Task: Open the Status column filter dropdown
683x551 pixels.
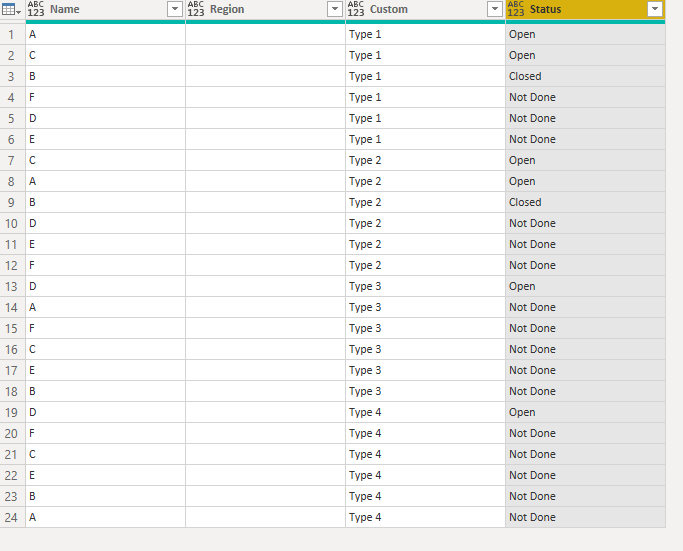Action: 655,9
